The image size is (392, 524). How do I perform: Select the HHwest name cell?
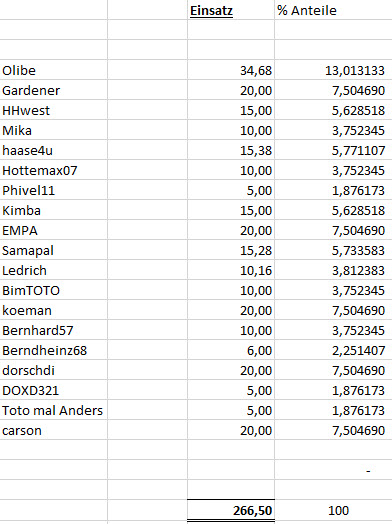pos(53,110)
